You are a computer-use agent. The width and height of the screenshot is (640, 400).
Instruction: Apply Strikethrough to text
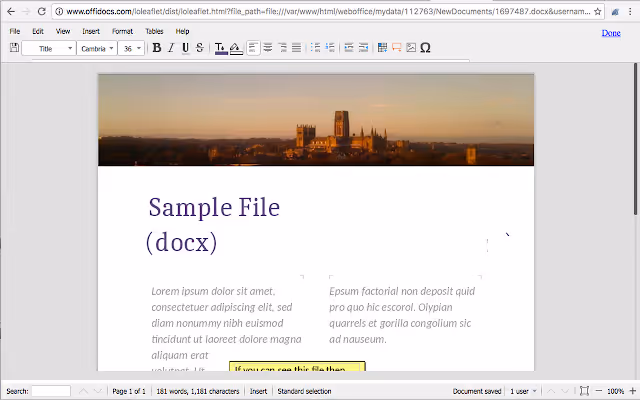(x=200, y=48)
